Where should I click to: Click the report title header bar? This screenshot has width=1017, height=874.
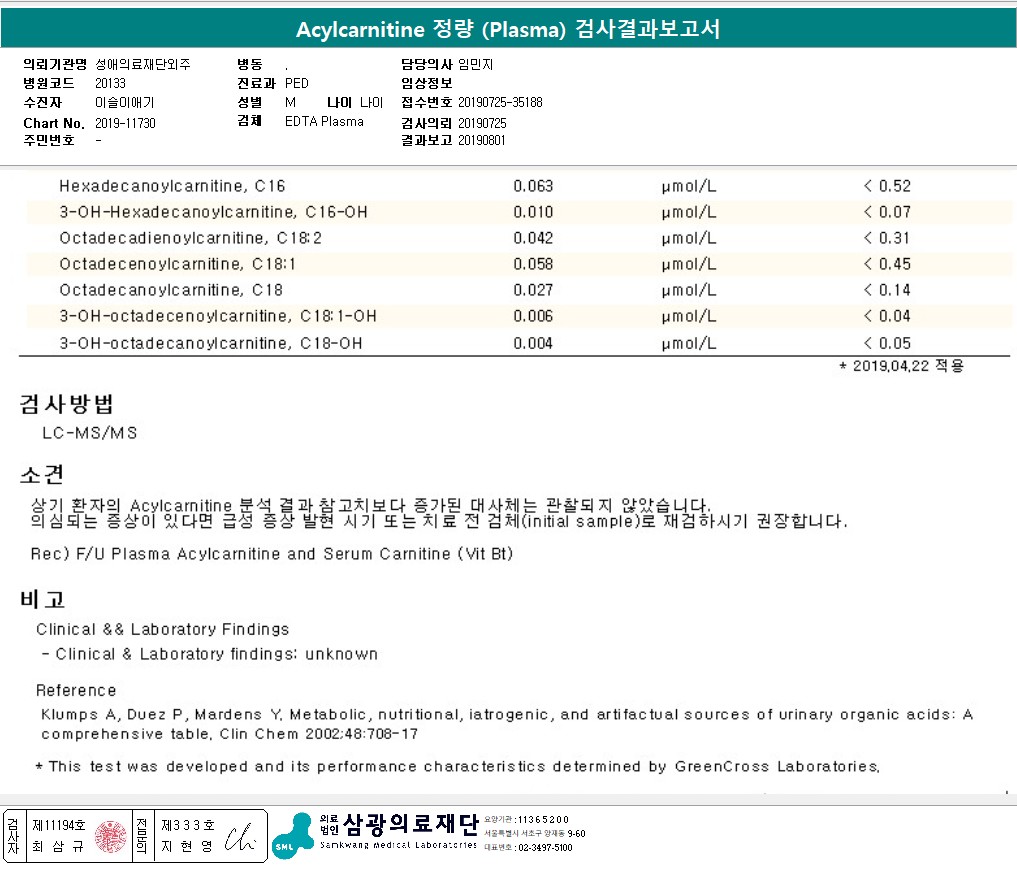[508, 30]
